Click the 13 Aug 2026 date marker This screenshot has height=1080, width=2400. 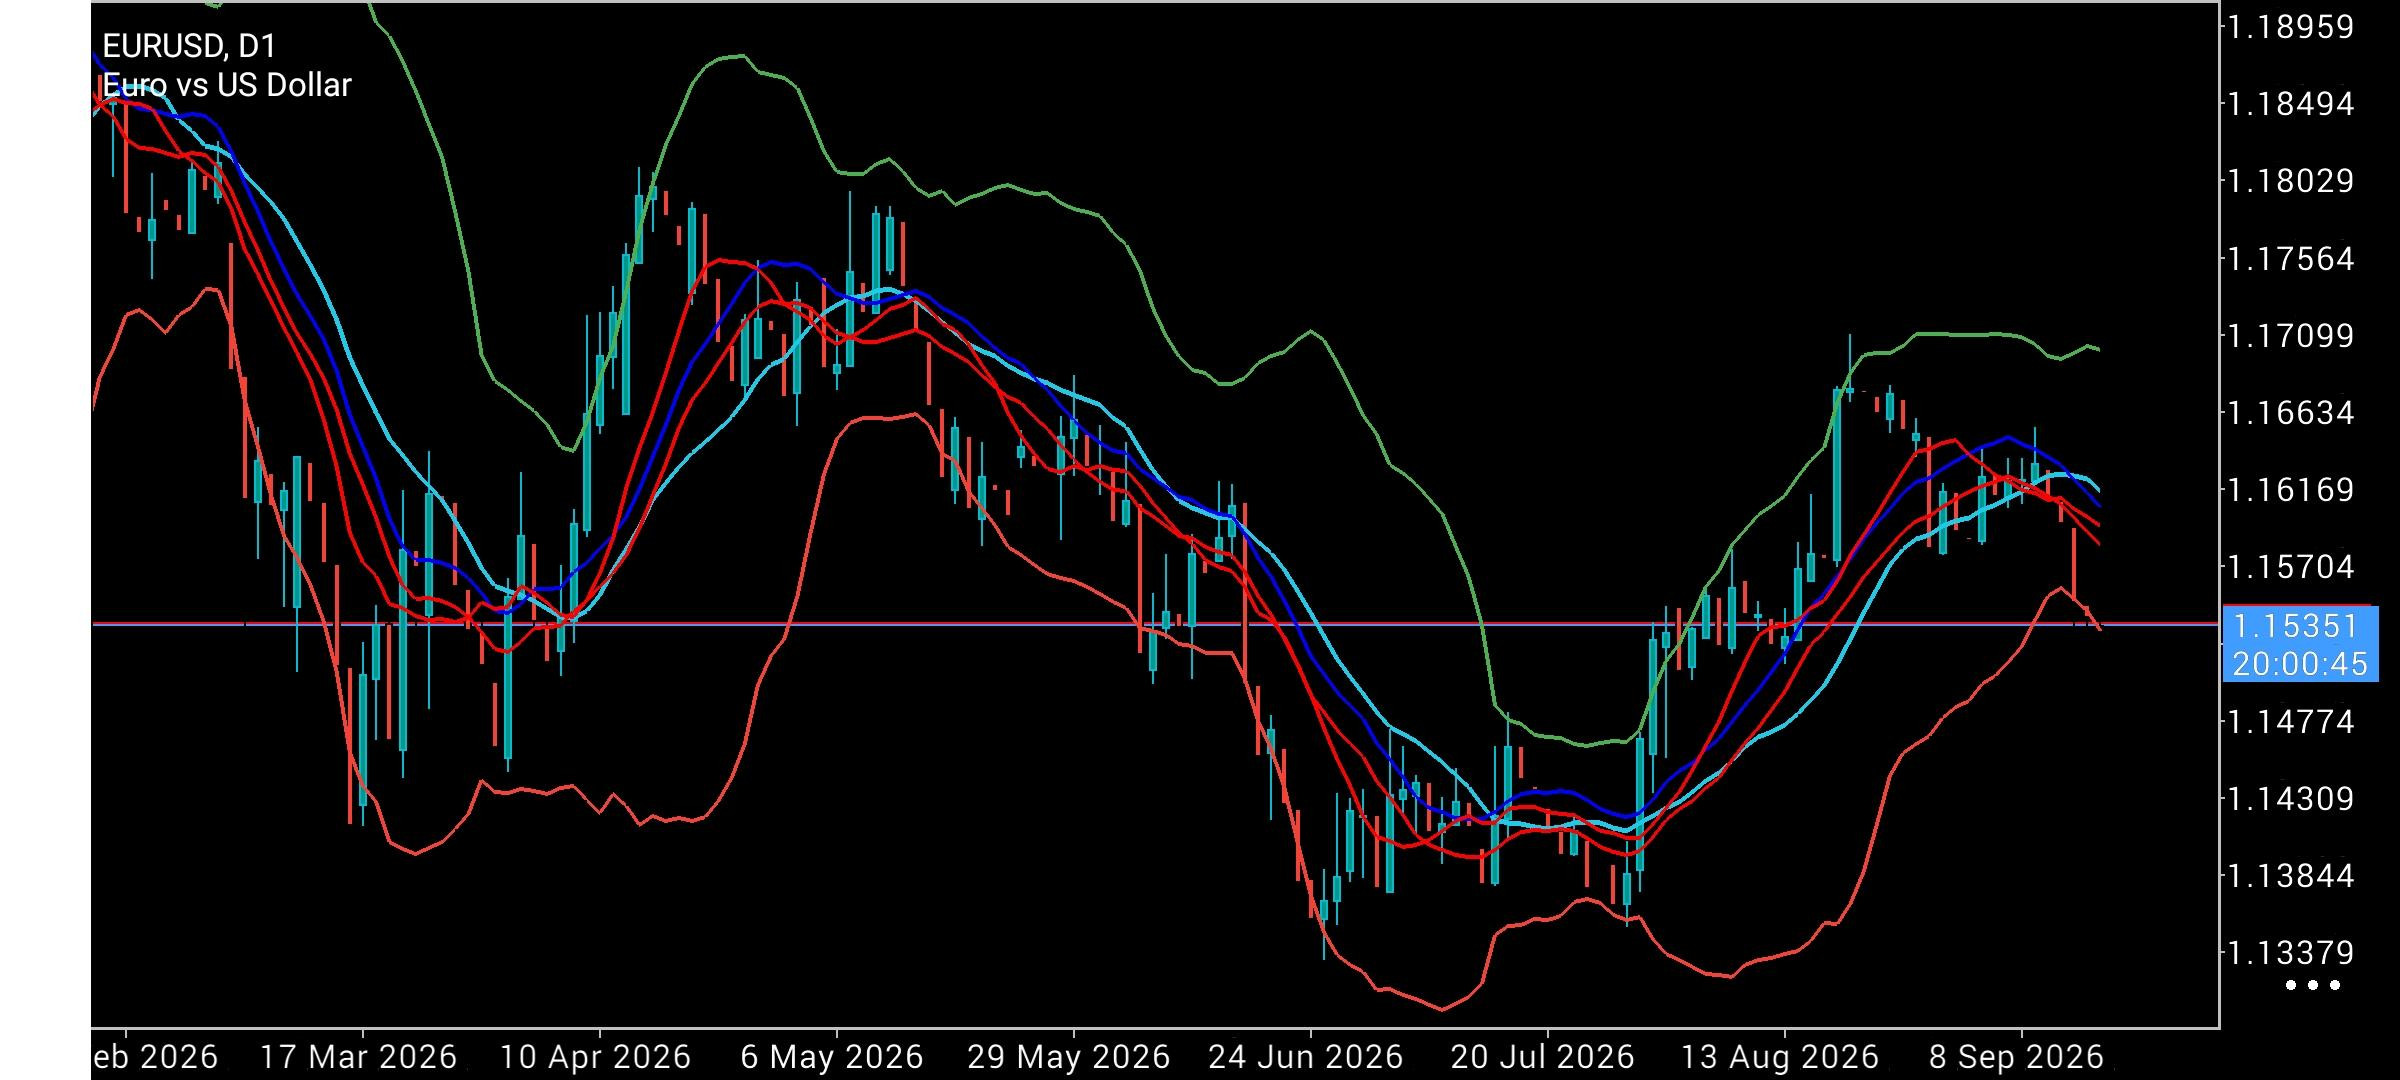point(1781,1057)
